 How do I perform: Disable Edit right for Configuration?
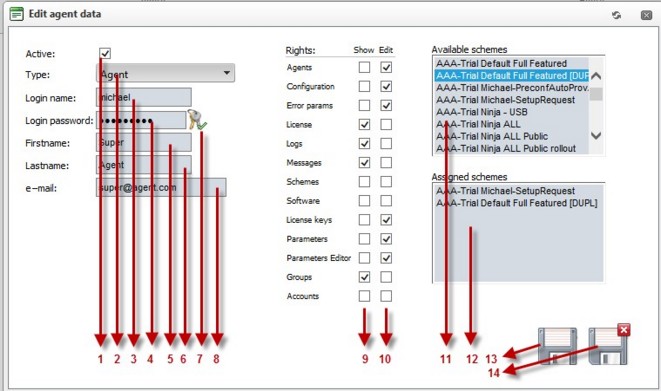pos(386,86)
